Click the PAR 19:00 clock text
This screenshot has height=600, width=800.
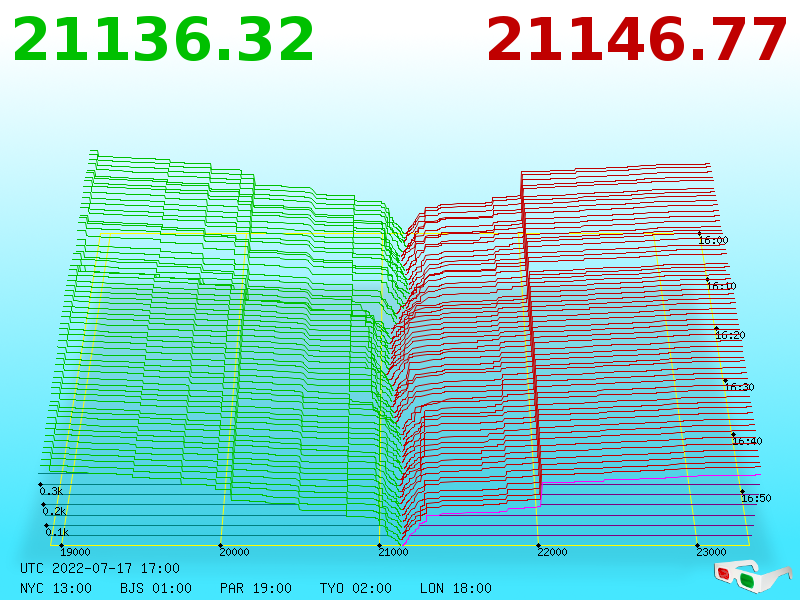[256, 588]
